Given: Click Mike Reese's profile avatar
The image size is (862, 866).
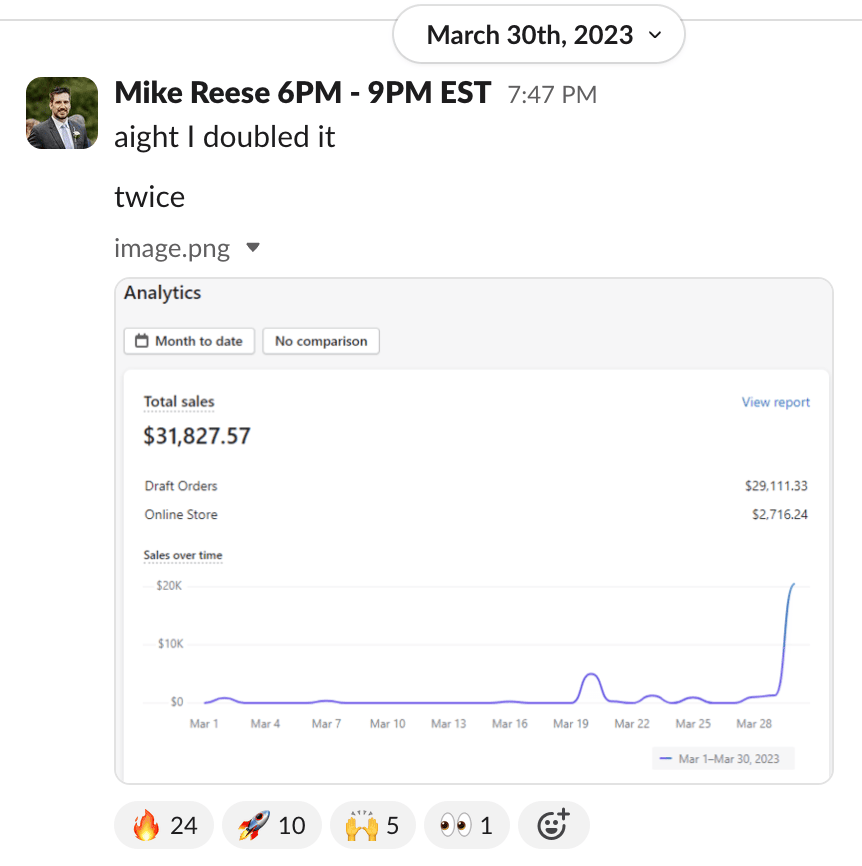Looking at the screenshot, I should [x=61, y=113].
